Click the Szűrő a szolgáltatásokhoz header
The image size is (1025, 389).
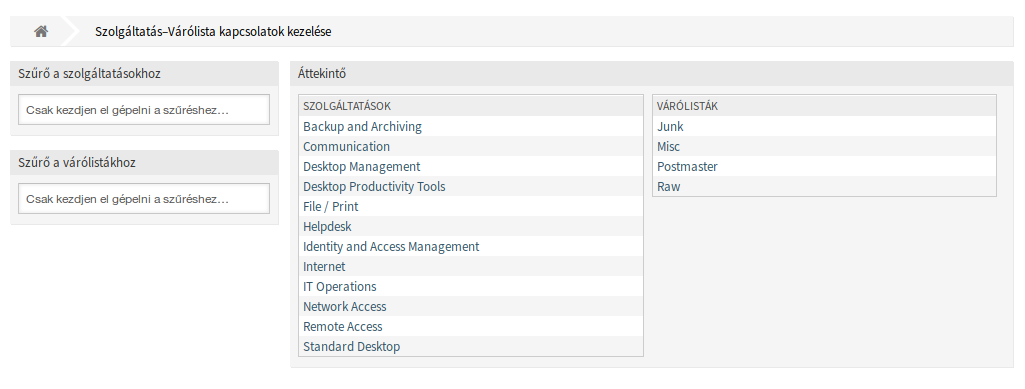(x=144, y=74)
